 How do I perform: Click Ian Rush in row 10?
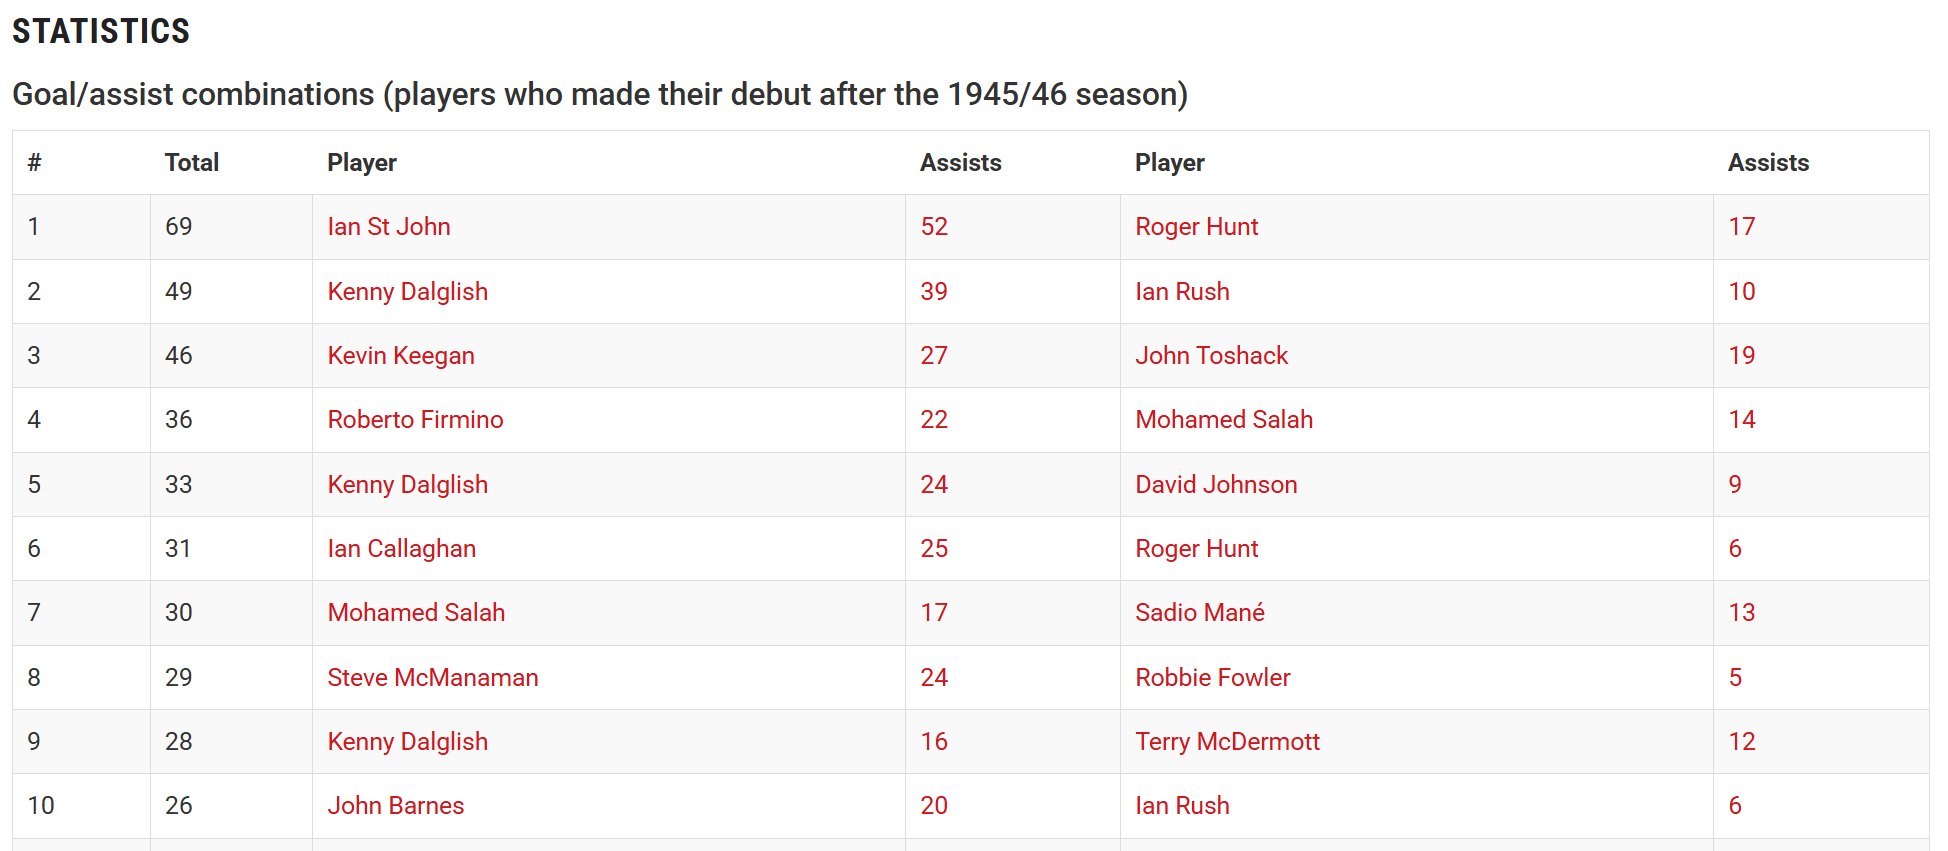coord(1182,806)
